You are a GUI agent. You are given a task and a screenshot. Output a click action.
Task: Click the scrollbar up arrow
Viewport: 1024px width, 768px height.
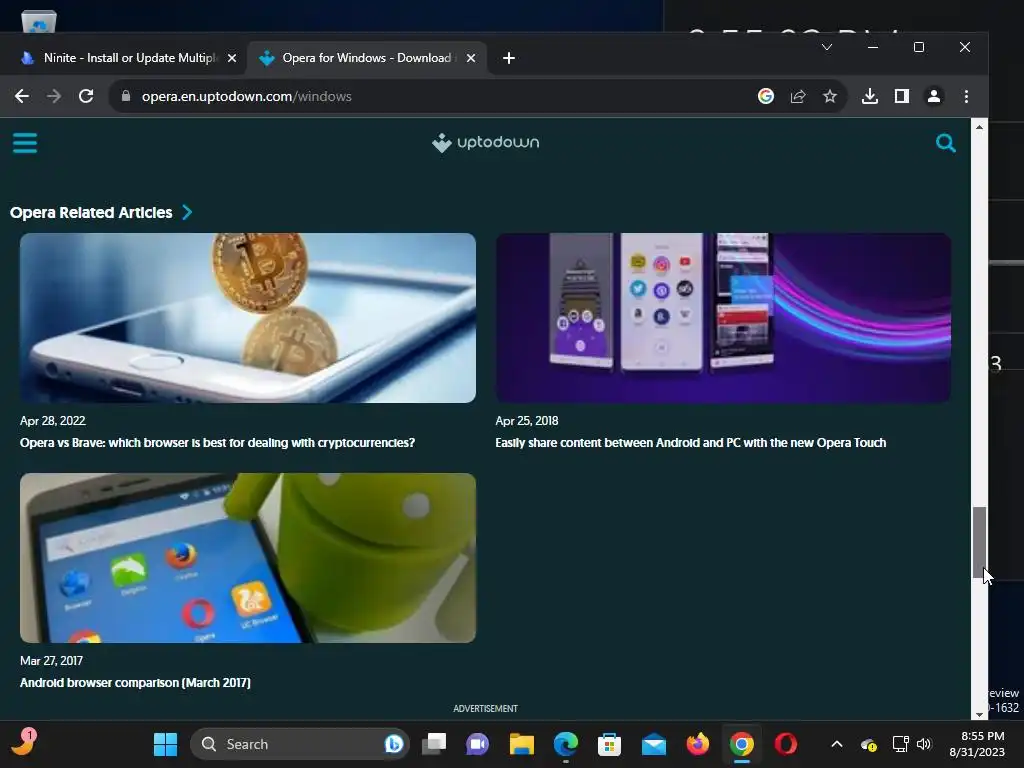point(979,127)
